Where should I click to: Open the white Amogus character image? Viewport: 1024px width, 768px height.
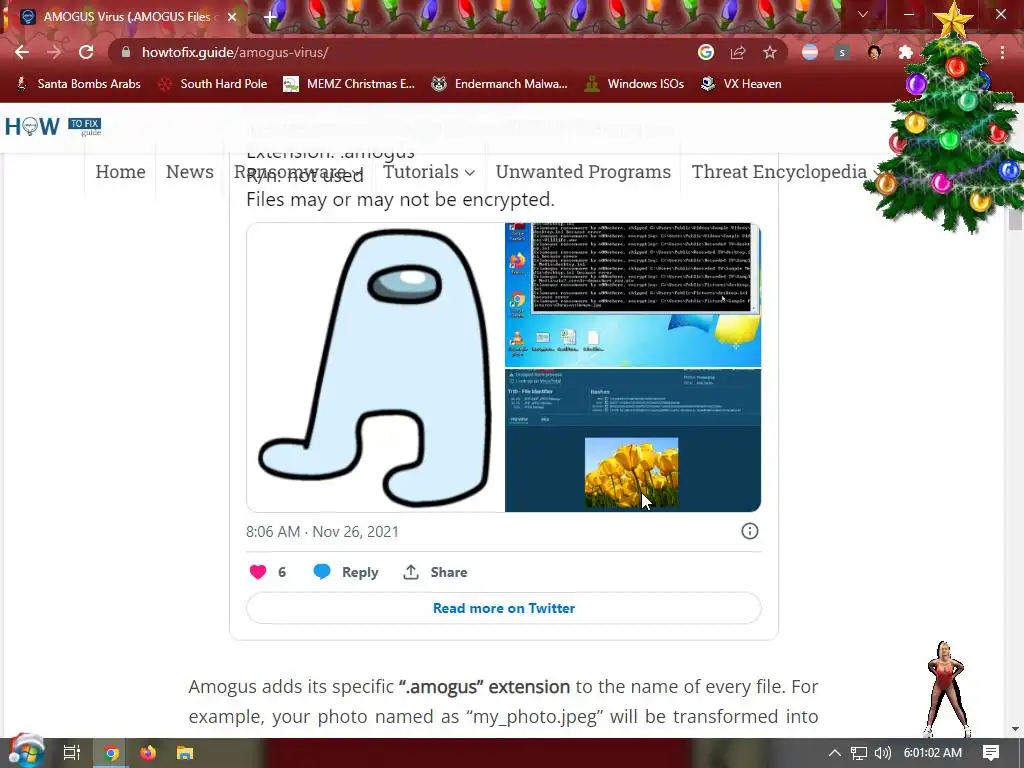[x=376, y=368]
